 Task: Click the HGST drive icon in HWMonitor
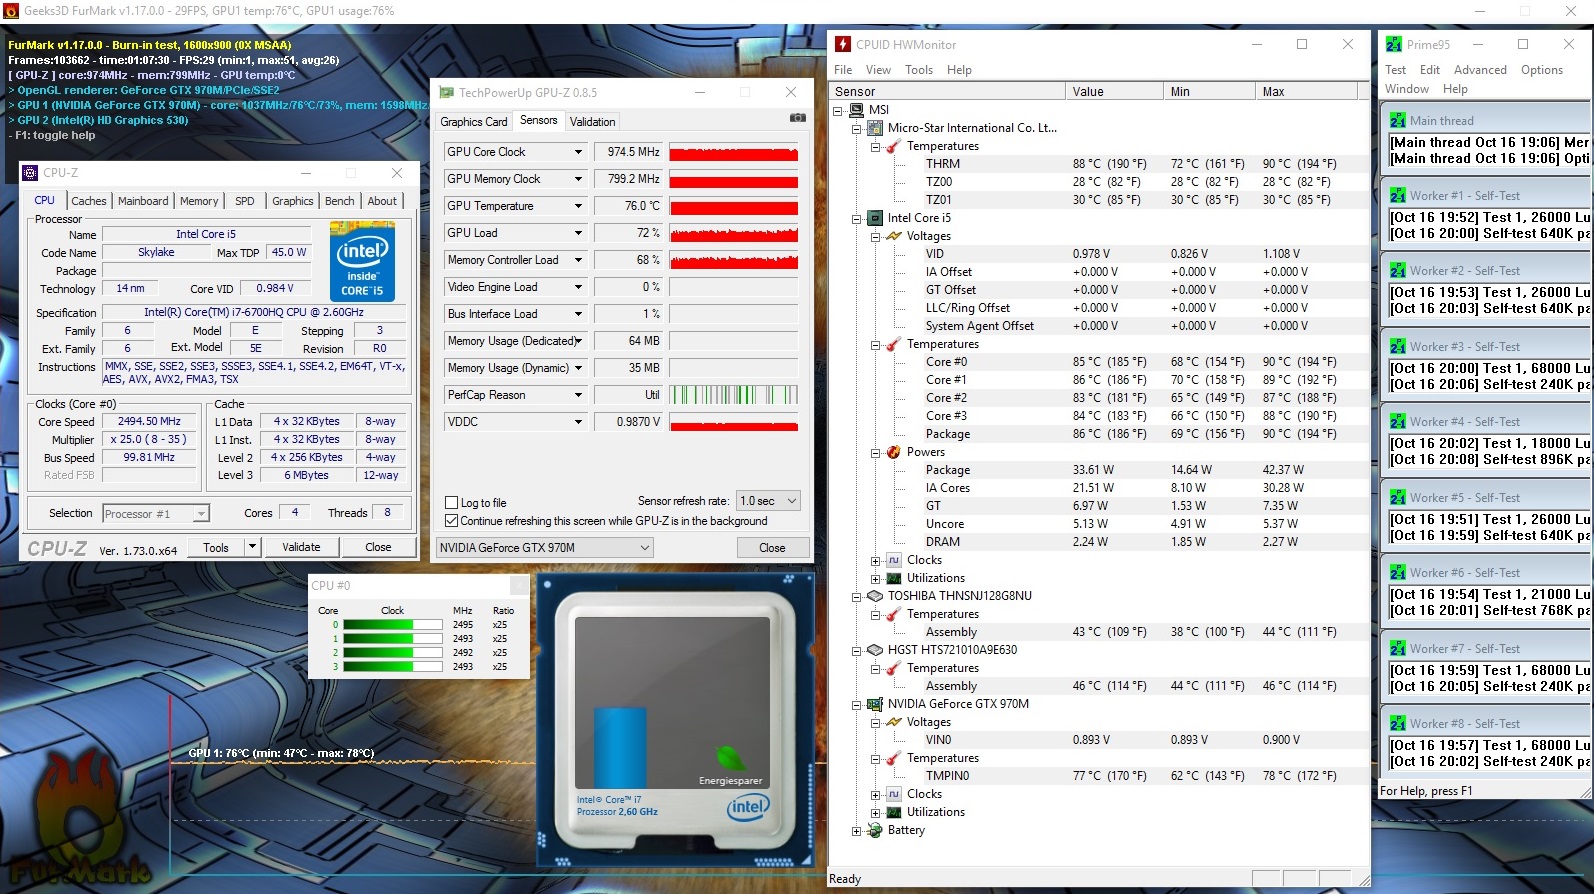(x=875, y=650)
